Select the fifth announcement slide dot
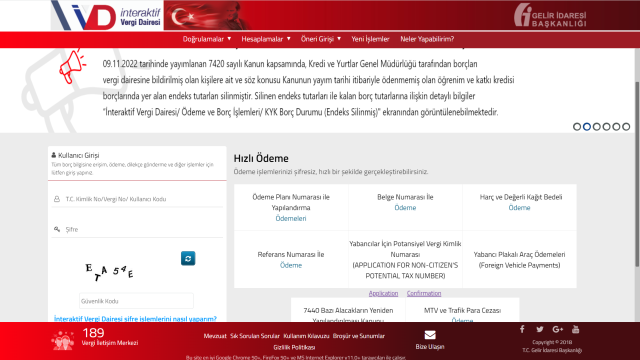 [x=616, y=127]
